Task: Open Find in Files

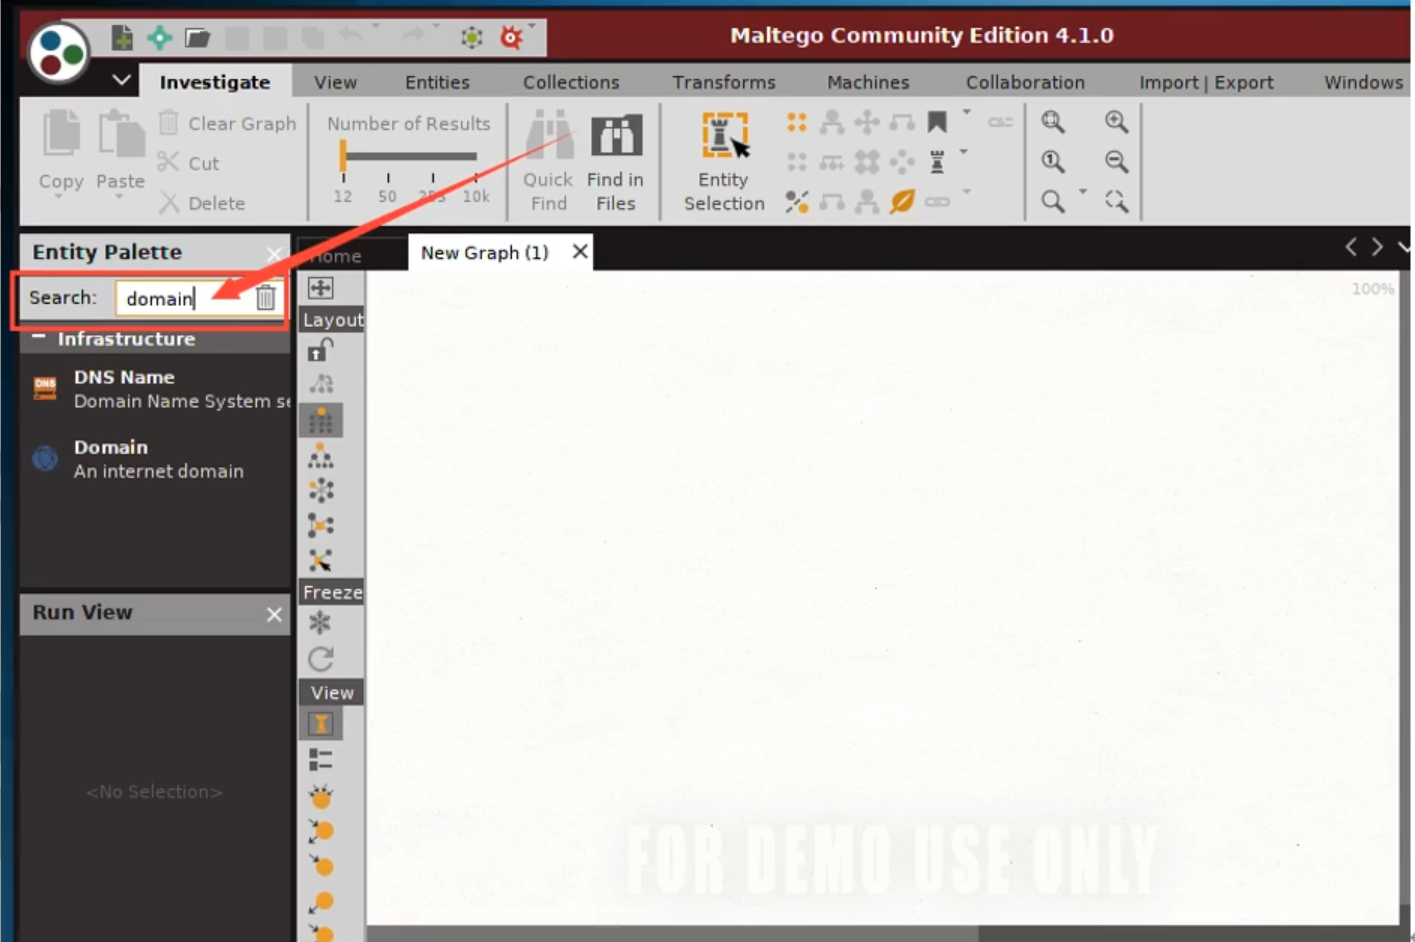Action: pos(616,162)
